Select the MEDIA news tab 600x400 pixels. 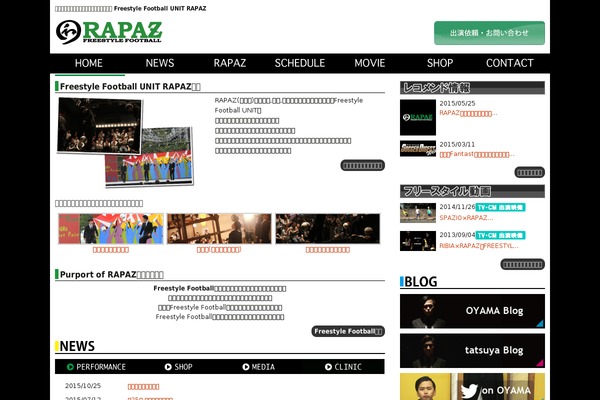pos(258,367)
